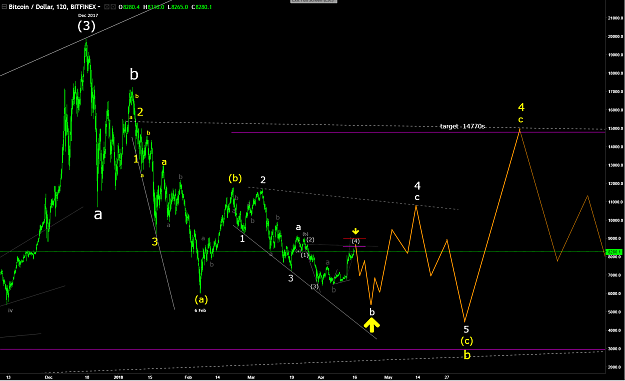Select the yellow 3 label near February decline
Image resolution: width=625 pixels, height=381 pixels.
click(x=155, y=241)
